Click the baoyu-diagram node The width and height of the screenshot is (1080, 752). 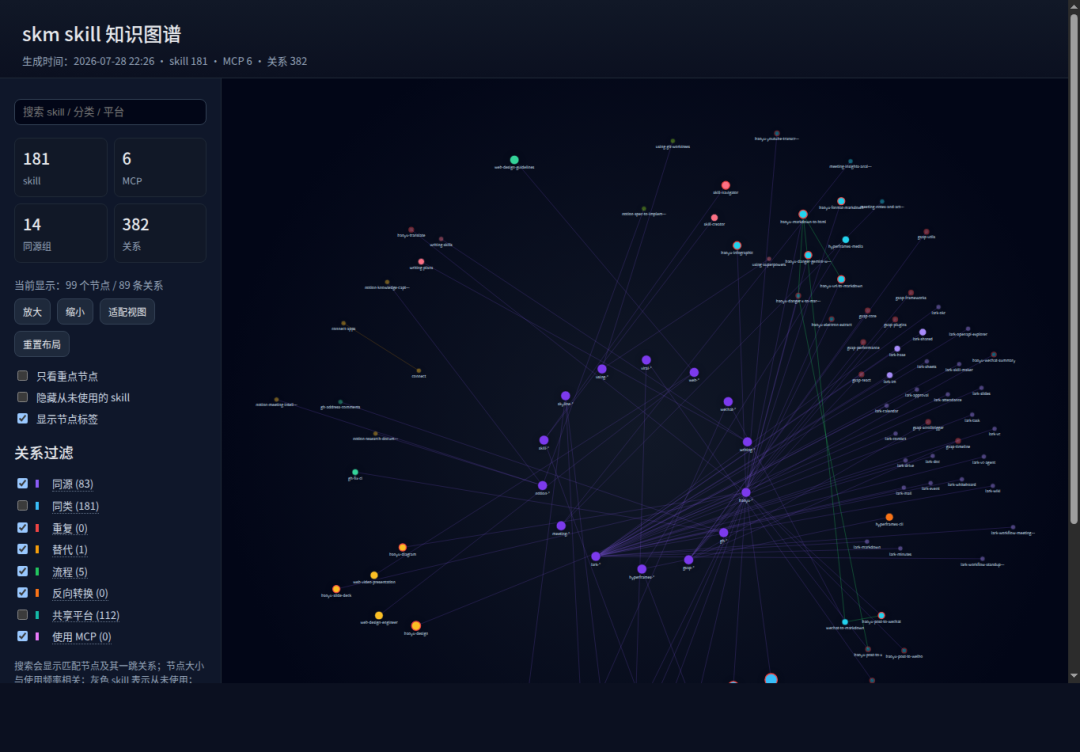403,547
